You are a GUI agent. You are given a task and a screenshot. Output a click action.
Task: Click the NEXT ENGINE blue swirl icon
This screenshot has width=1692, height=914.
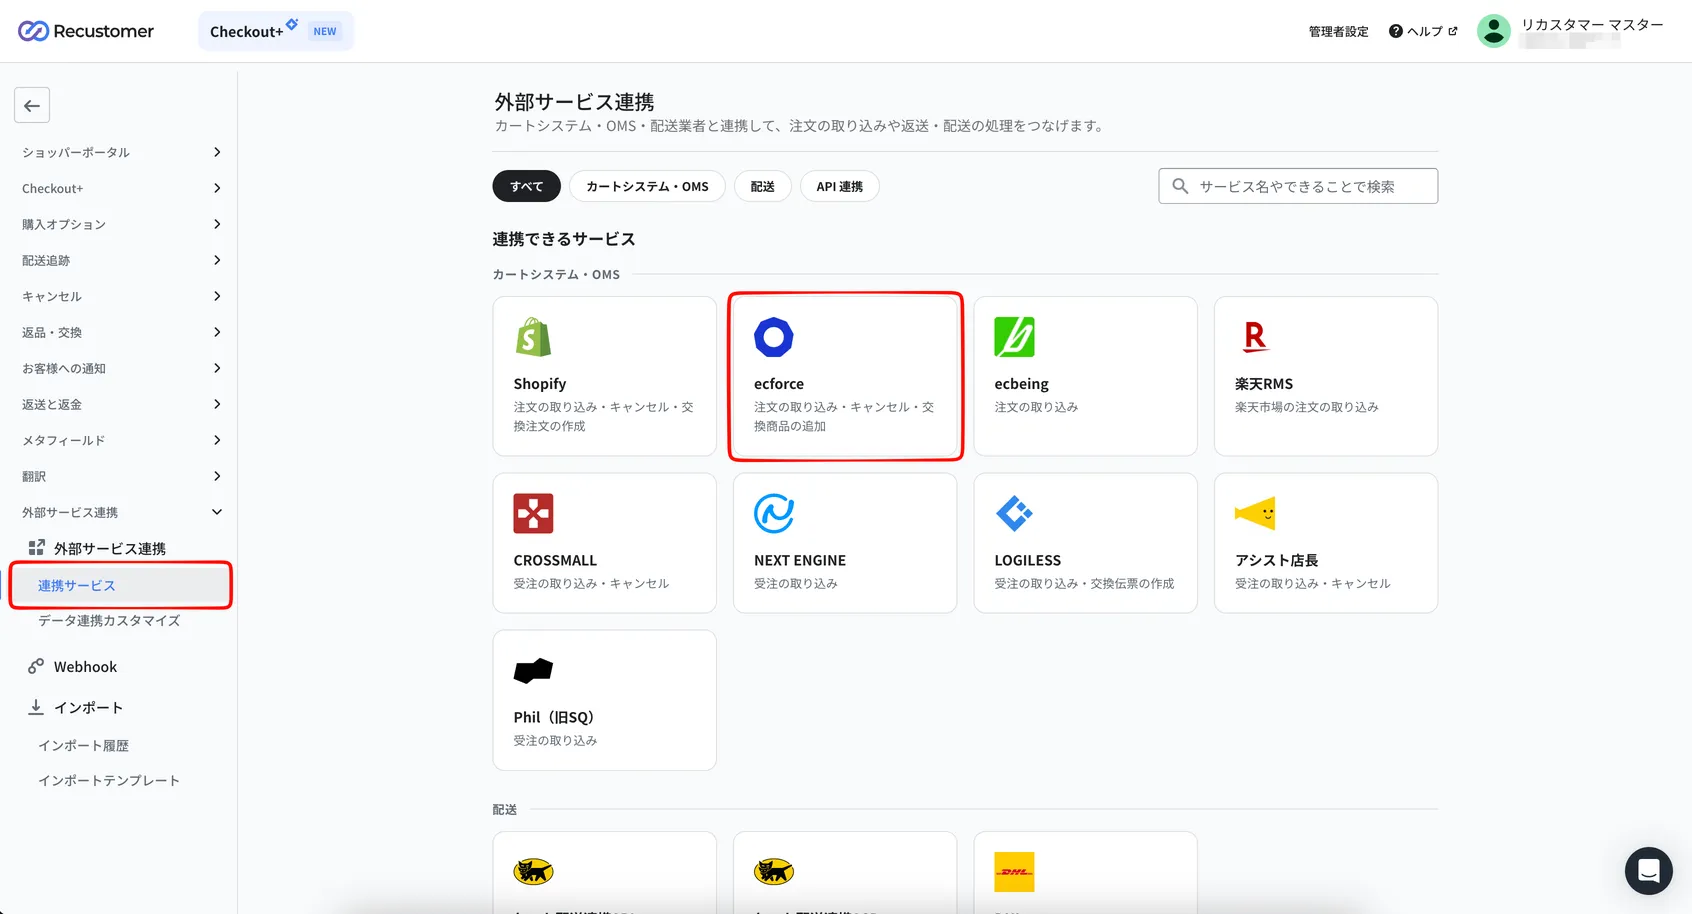pyautogui.click(x=774, y=514)
